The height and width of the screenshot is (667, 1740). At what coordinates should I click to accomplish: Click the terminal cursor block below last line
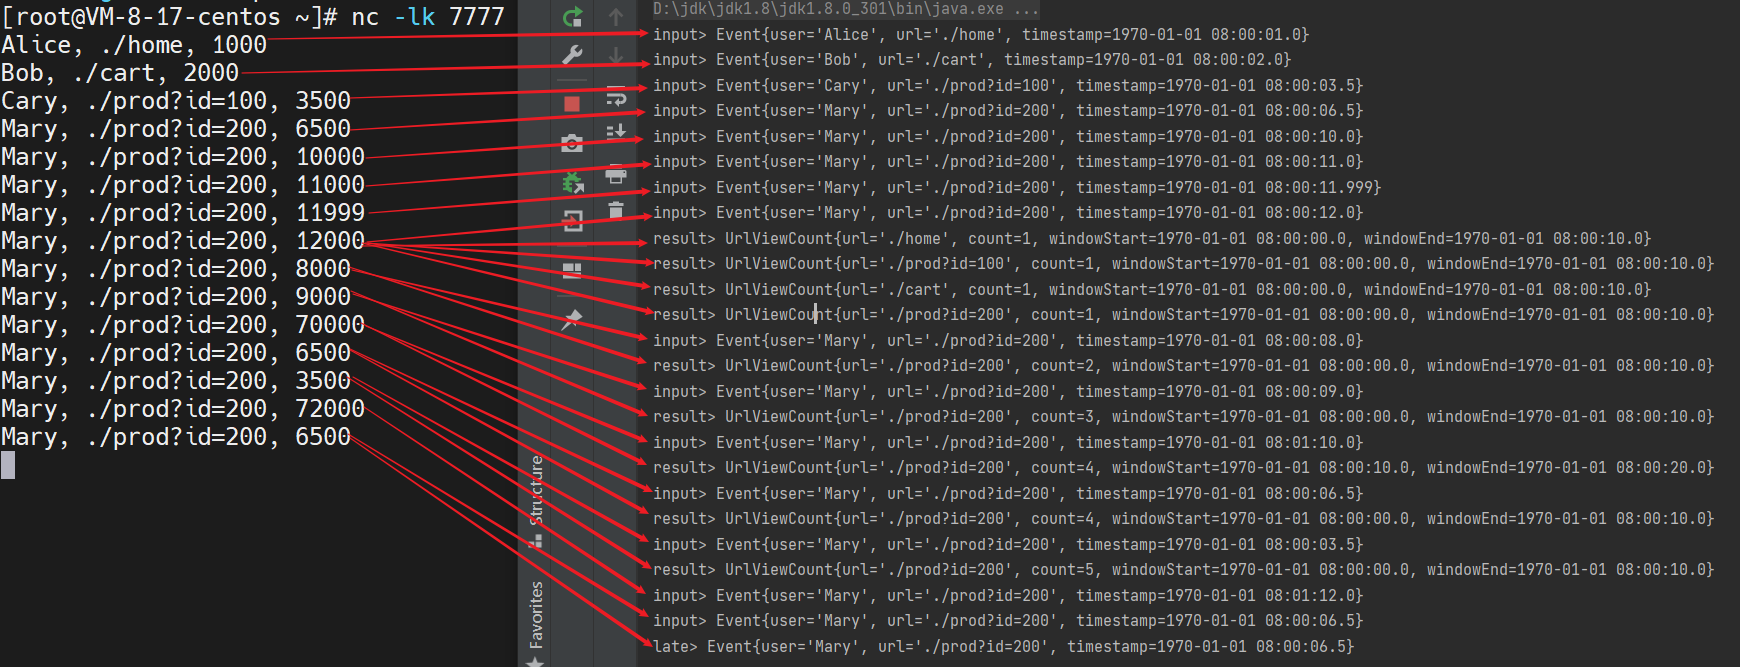click(x=8, y=465)
